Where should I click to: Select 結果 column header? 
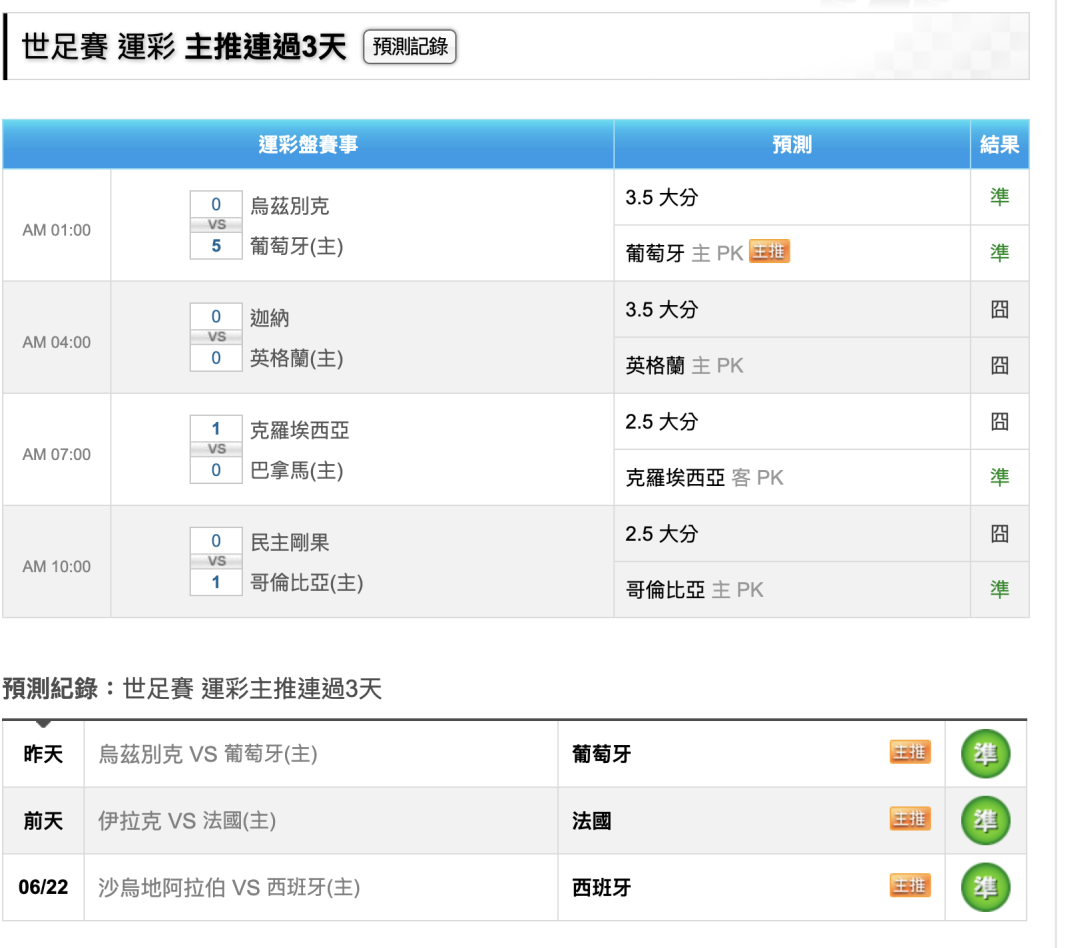[x=999, y=145]
